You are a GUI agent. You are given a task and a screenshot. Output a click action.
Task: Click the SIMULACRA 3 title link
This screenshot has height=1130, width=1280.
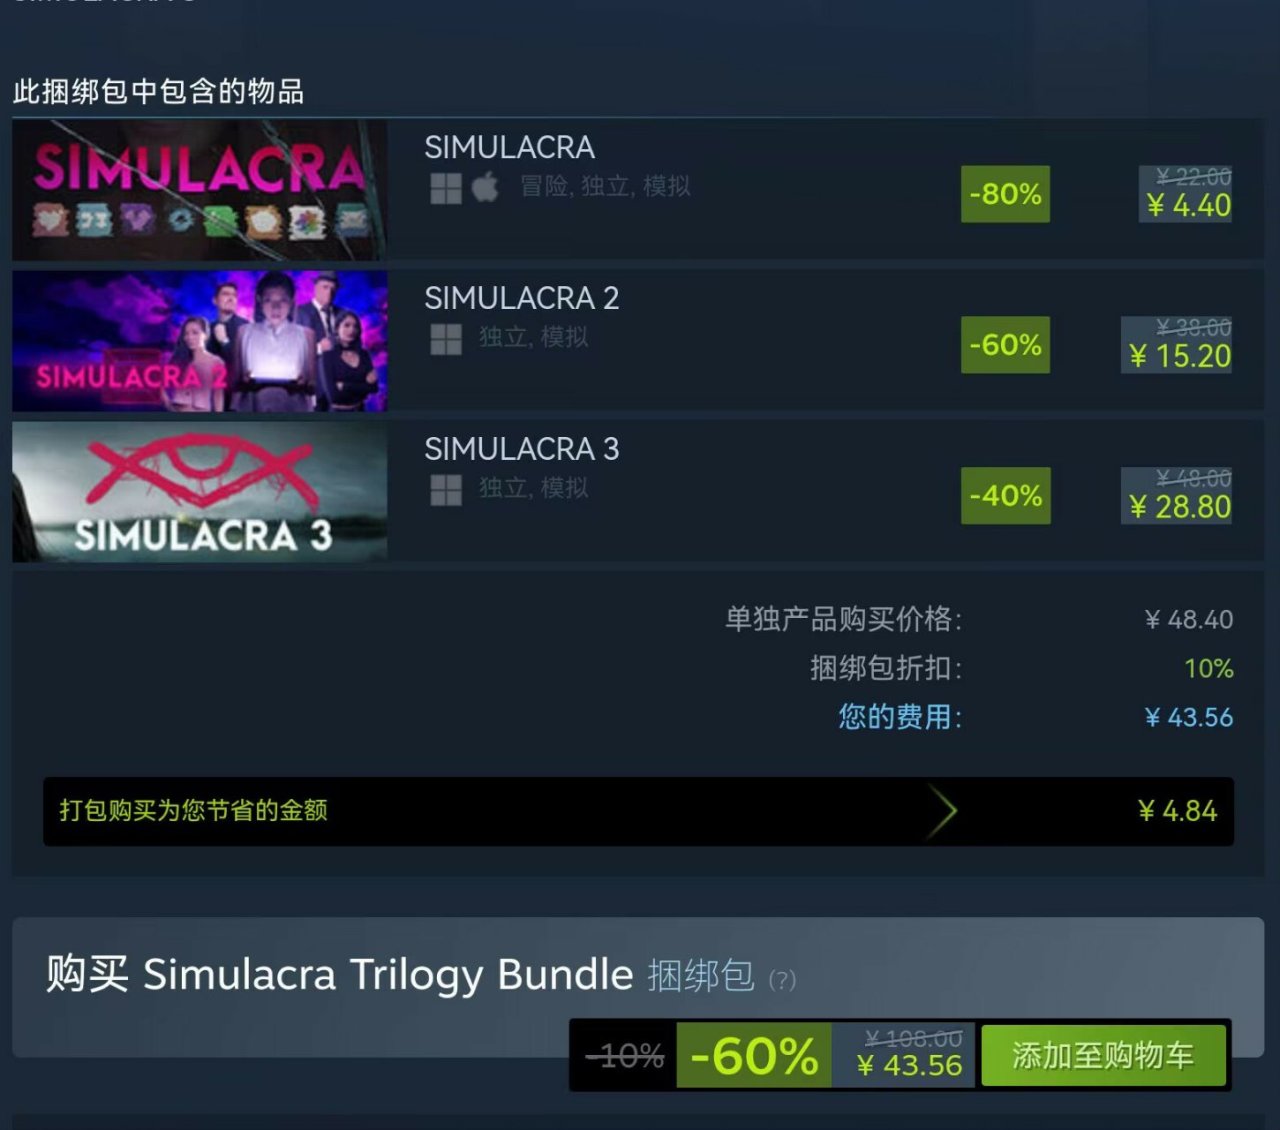coord(521,449)
